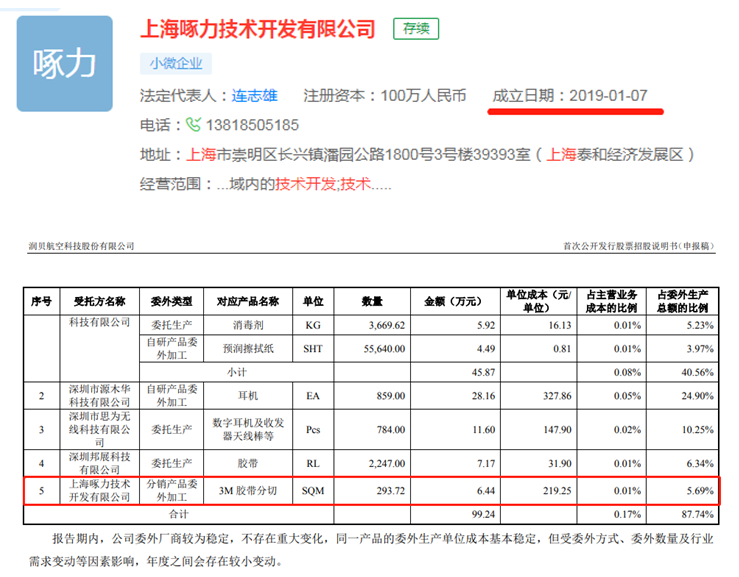
Task: Click cell 深圳市源木华科技有限公司
Action: [x=99, y=396]
